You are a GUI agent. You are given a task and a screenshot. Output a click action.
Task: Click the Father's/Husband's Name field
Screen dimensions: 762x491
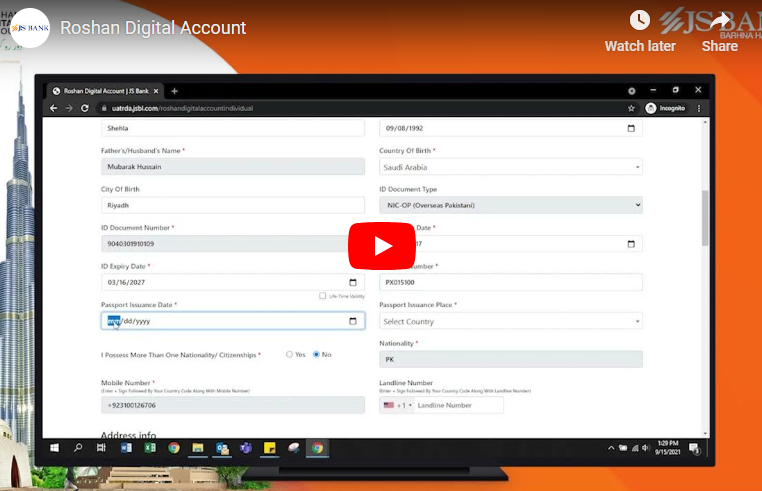pyautogui.click(x=233, y=167)
